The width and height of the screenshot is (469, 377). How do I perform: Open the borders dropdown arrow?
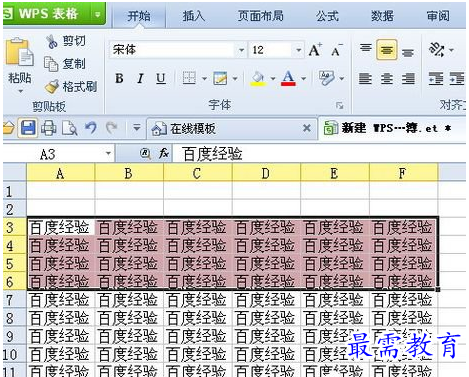coord(204,79)
